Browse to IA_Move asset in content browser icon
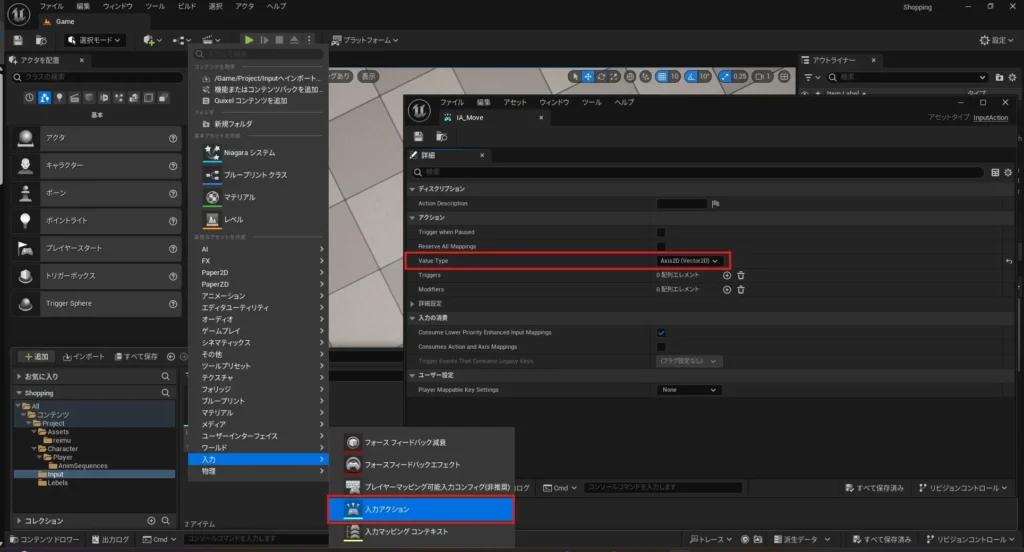This screenshot has width=1024, height=552. click(441, 137)
